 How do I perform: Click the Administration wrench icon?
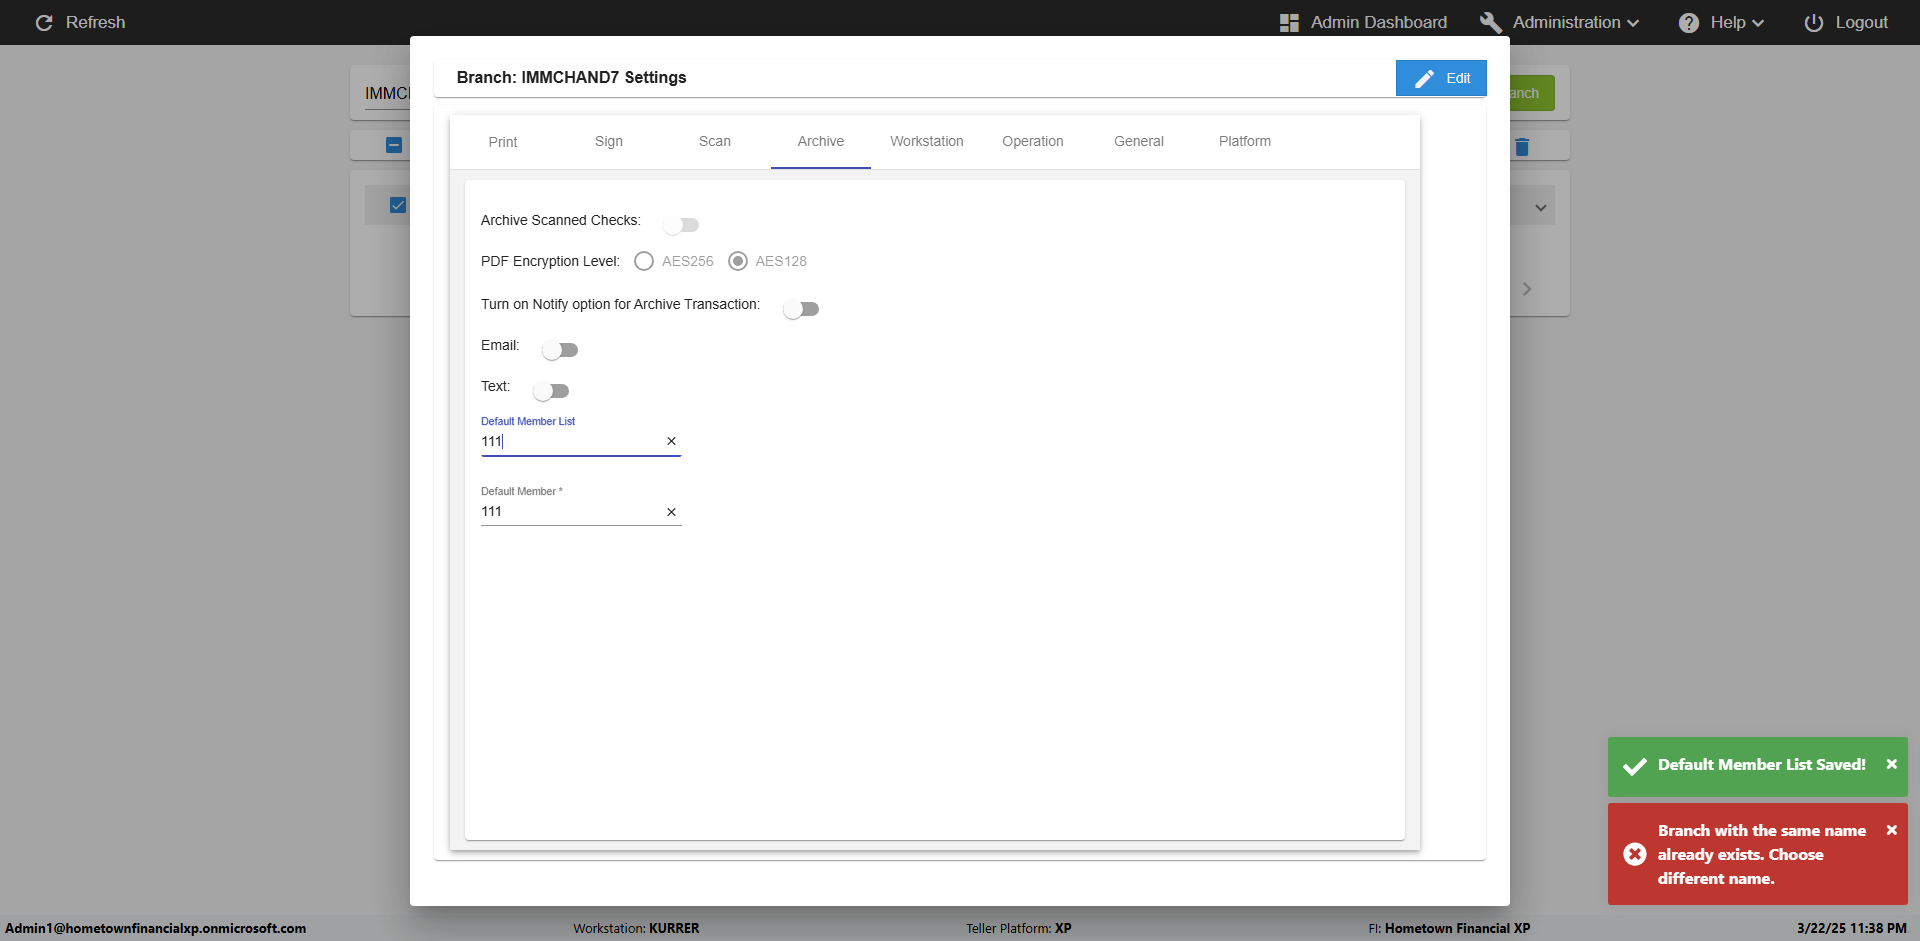pyautogui.click(x=1491, y=22)
